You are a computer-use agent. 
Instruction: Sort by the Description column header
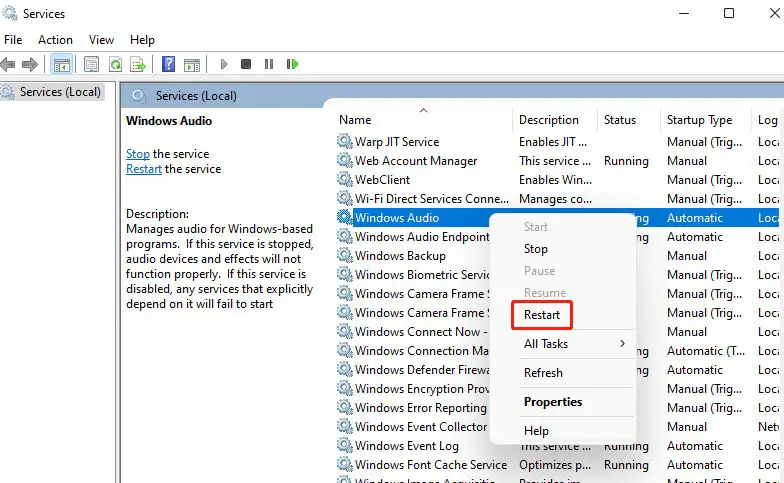tap(548, 120)
